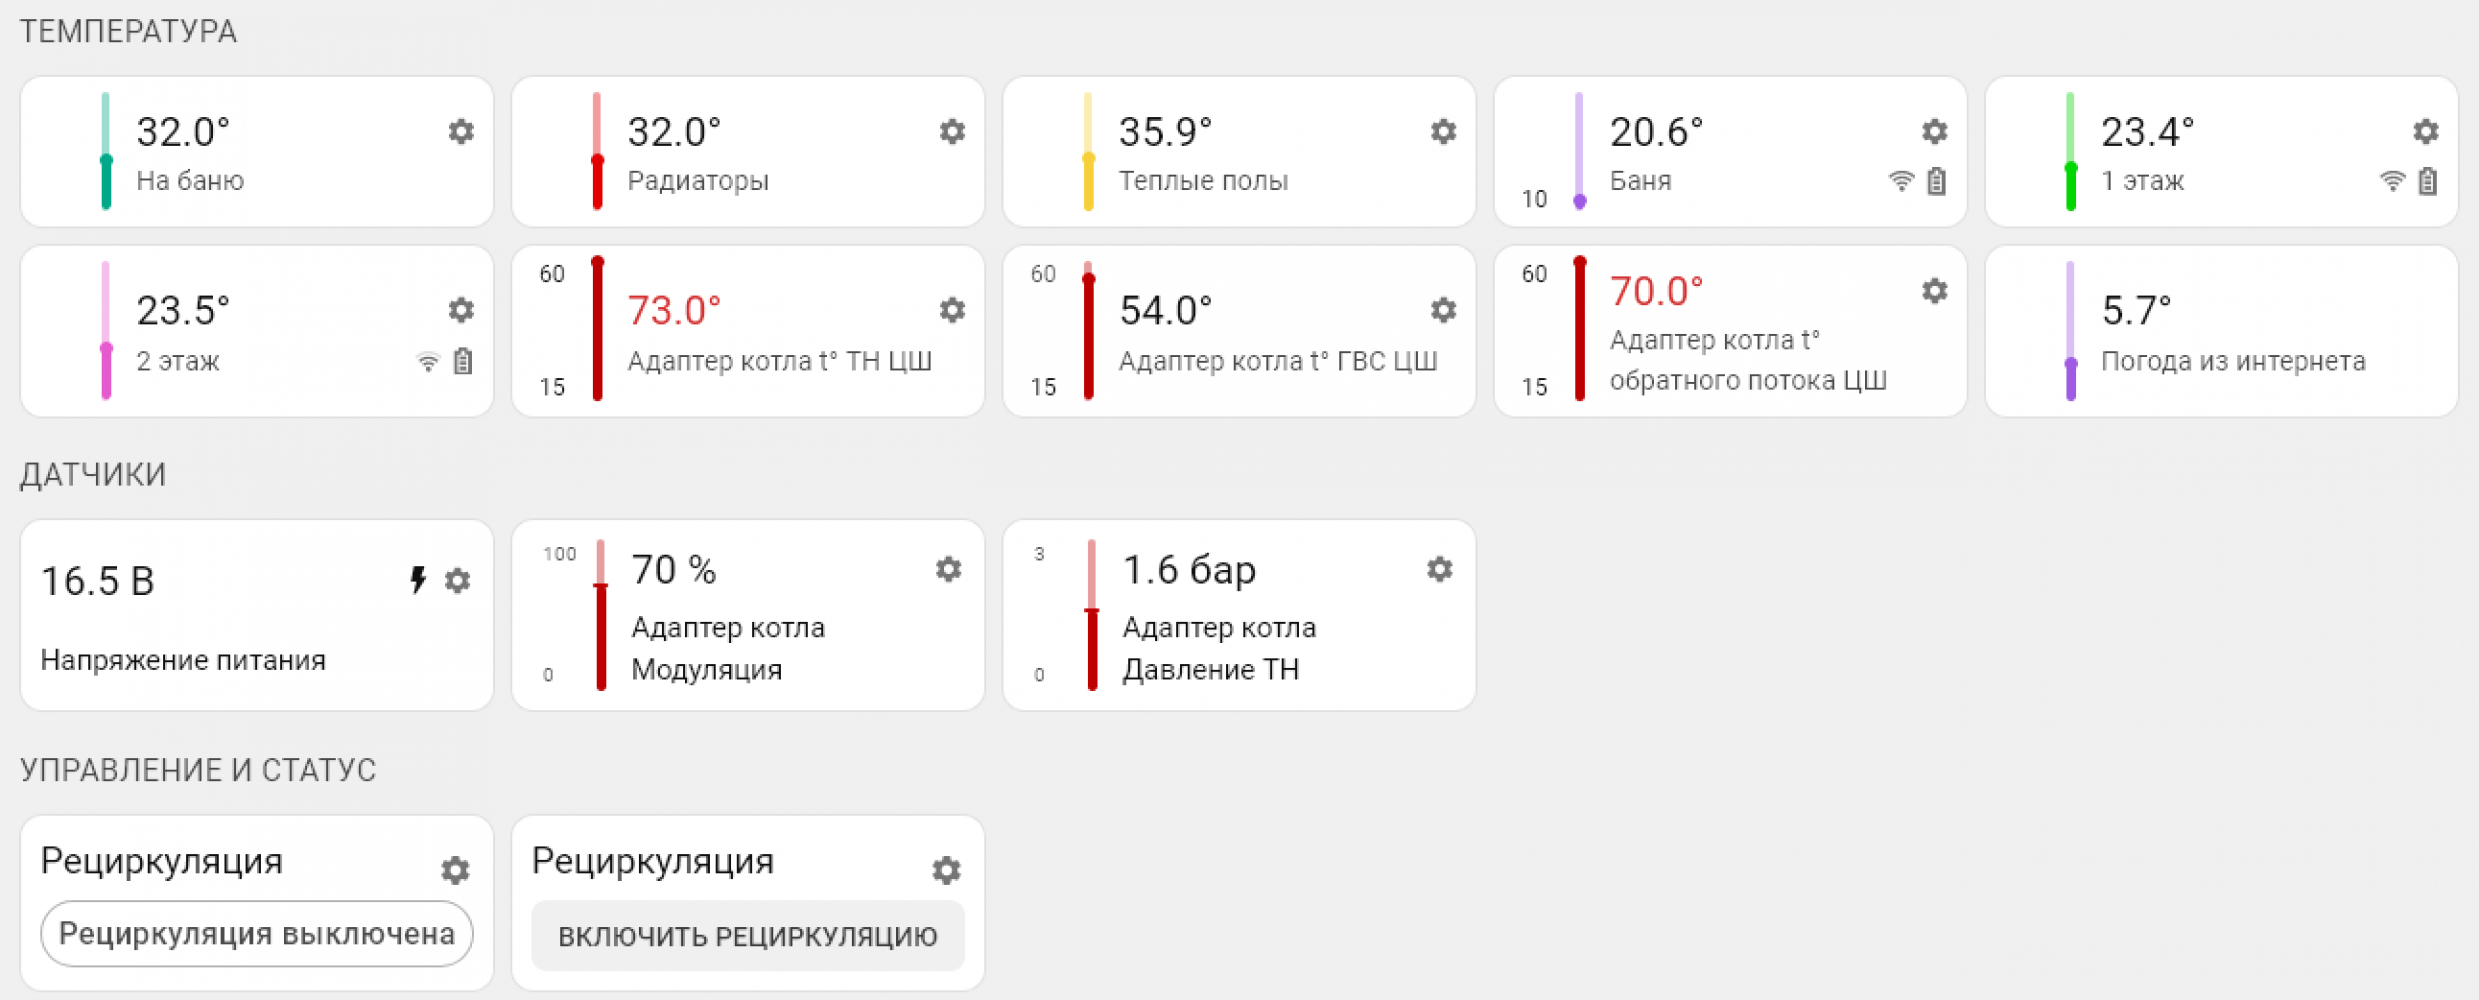Screen dimensions: 2479x1000
Task: Click the 73.0° ТН ЦШ temperature reading
Action: (673, 311)
